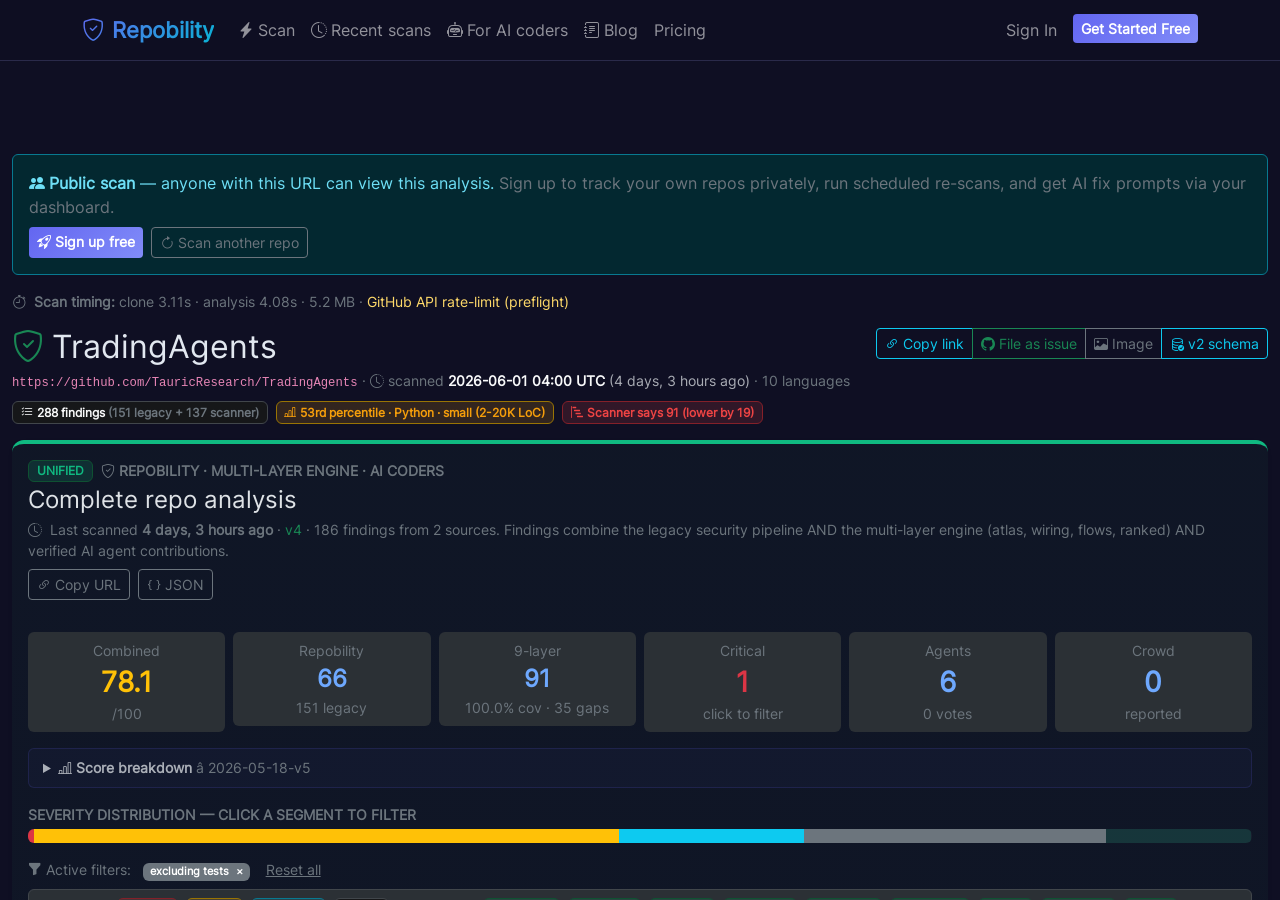Image resolution: width=1280 pixels, height=900 pixels.
Task: Click the green v4 version label
Action: 293,530
